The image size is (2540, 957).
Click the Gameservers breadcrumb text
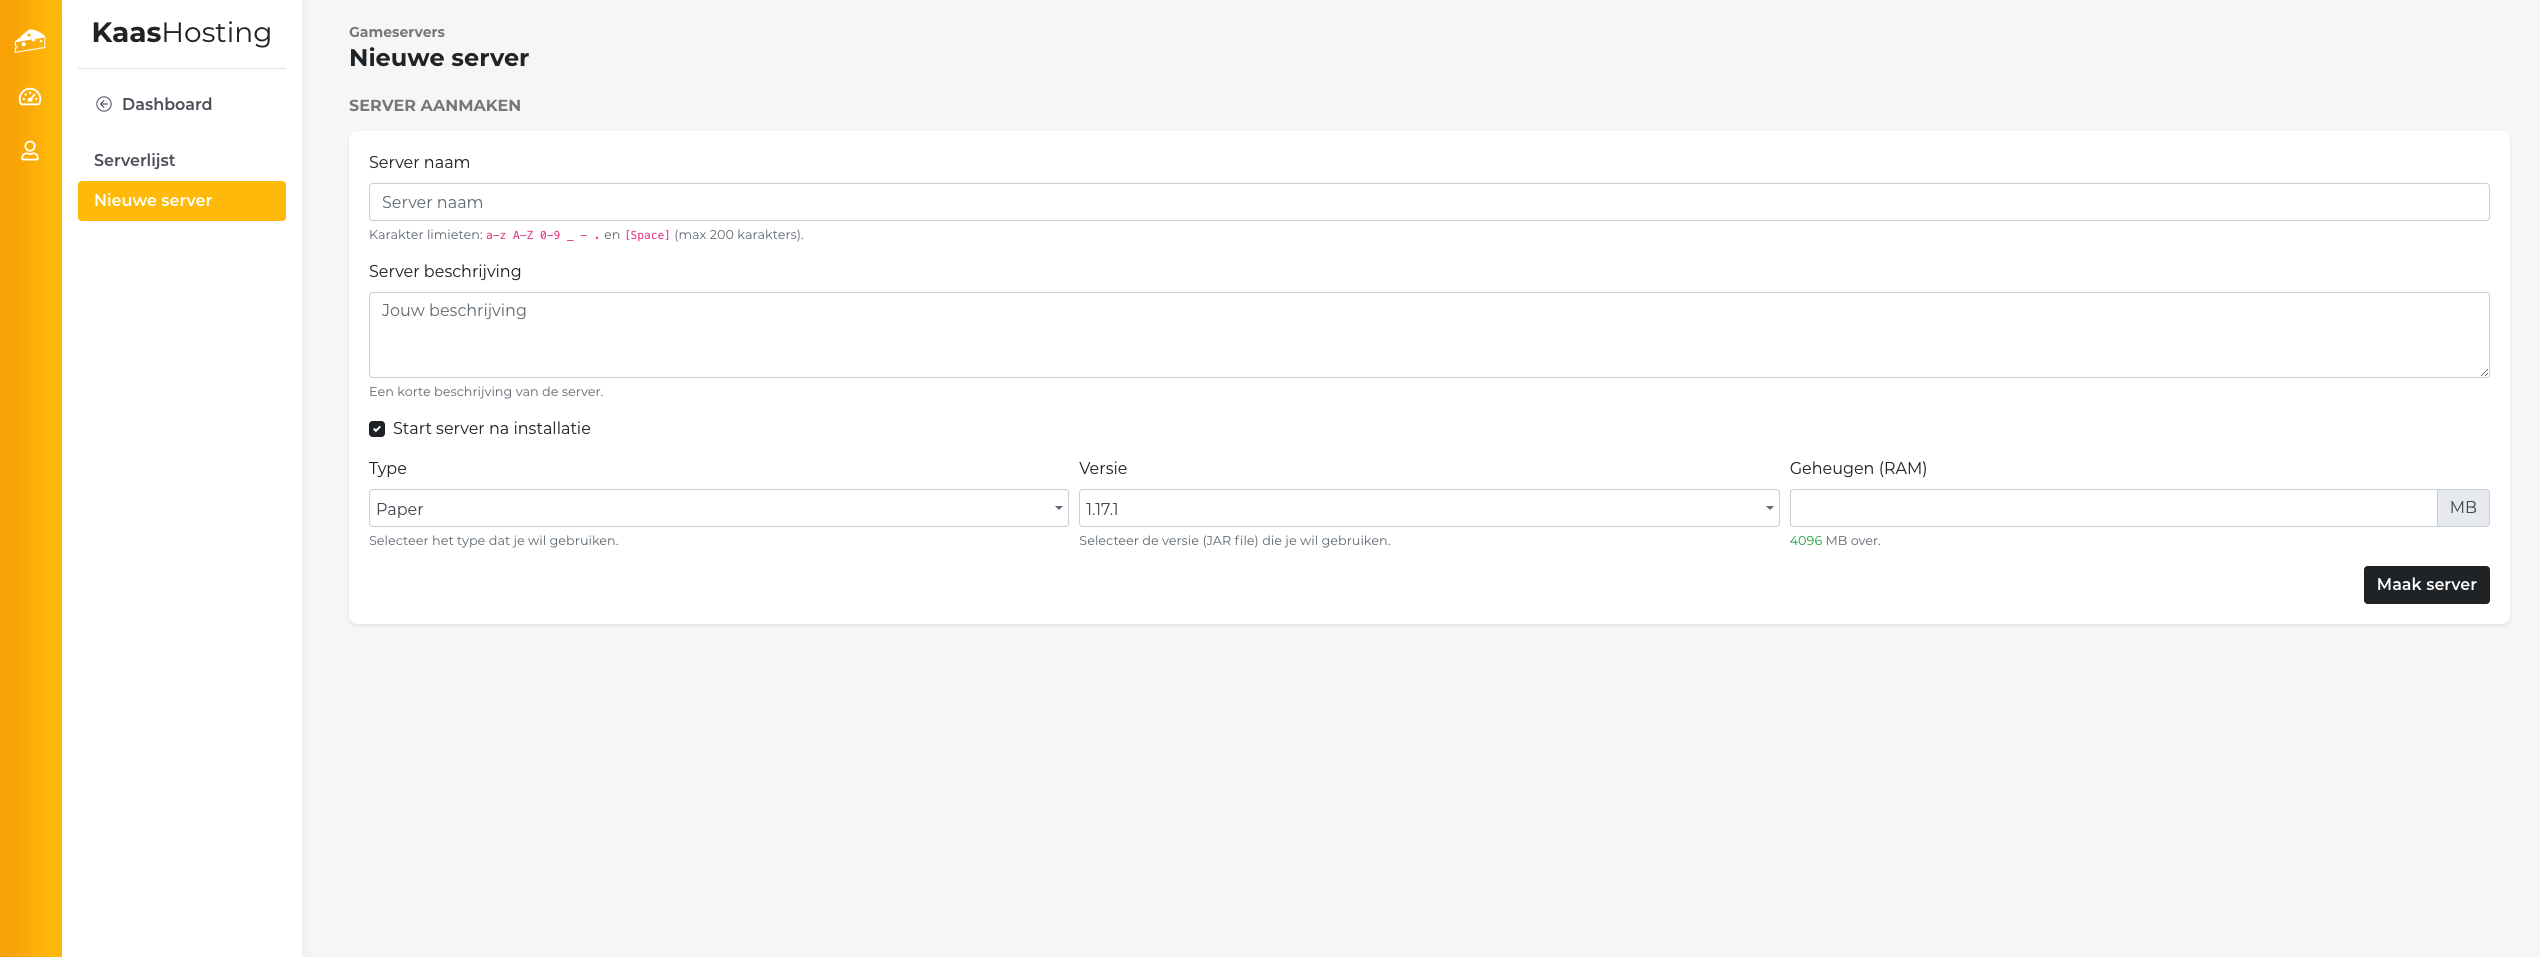point(397,32)
